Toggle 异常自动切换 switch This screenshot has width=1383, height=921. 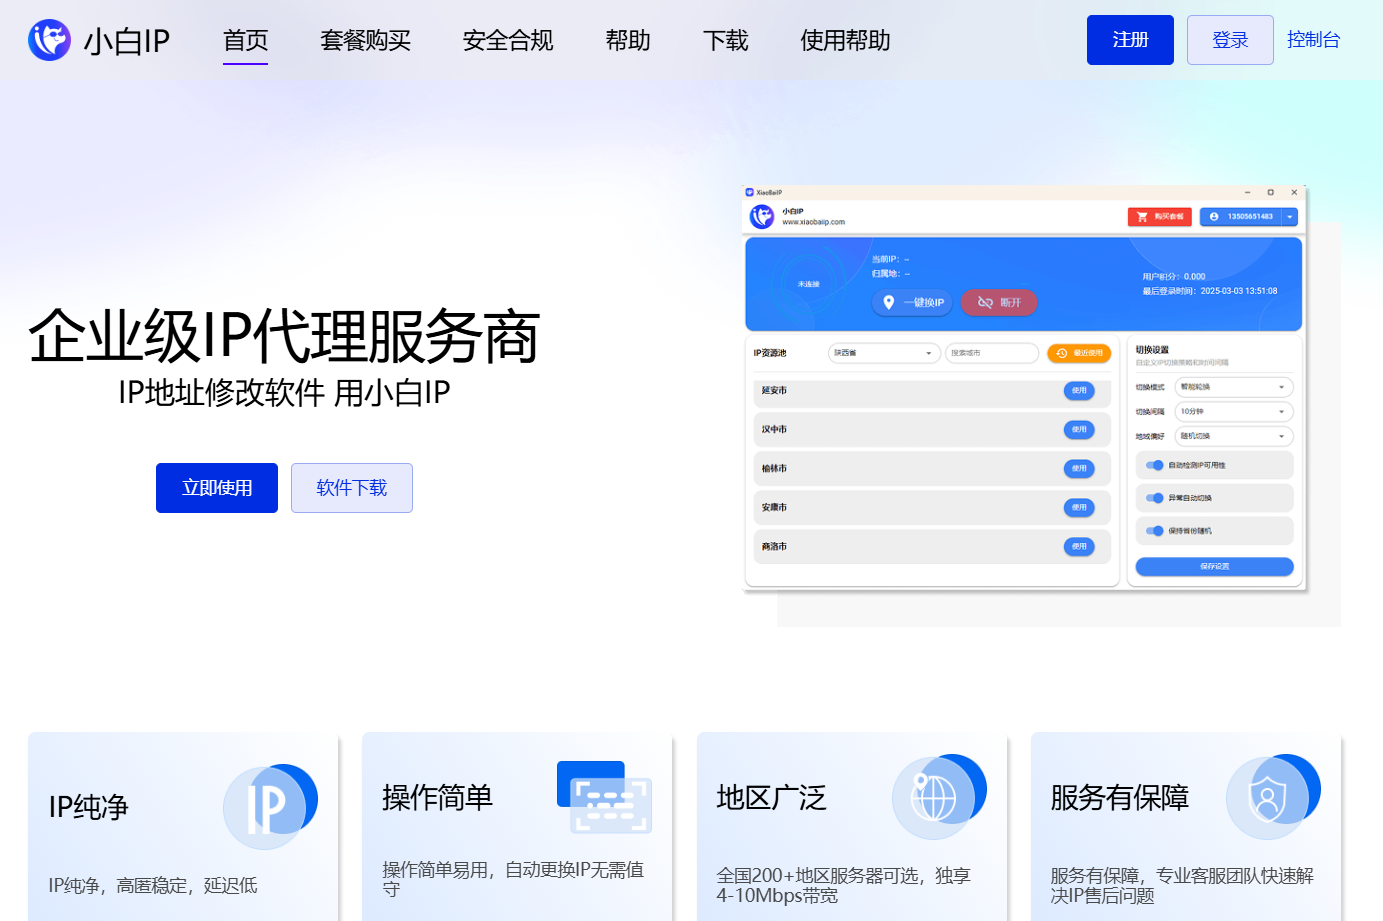(x=1155, y=498)
